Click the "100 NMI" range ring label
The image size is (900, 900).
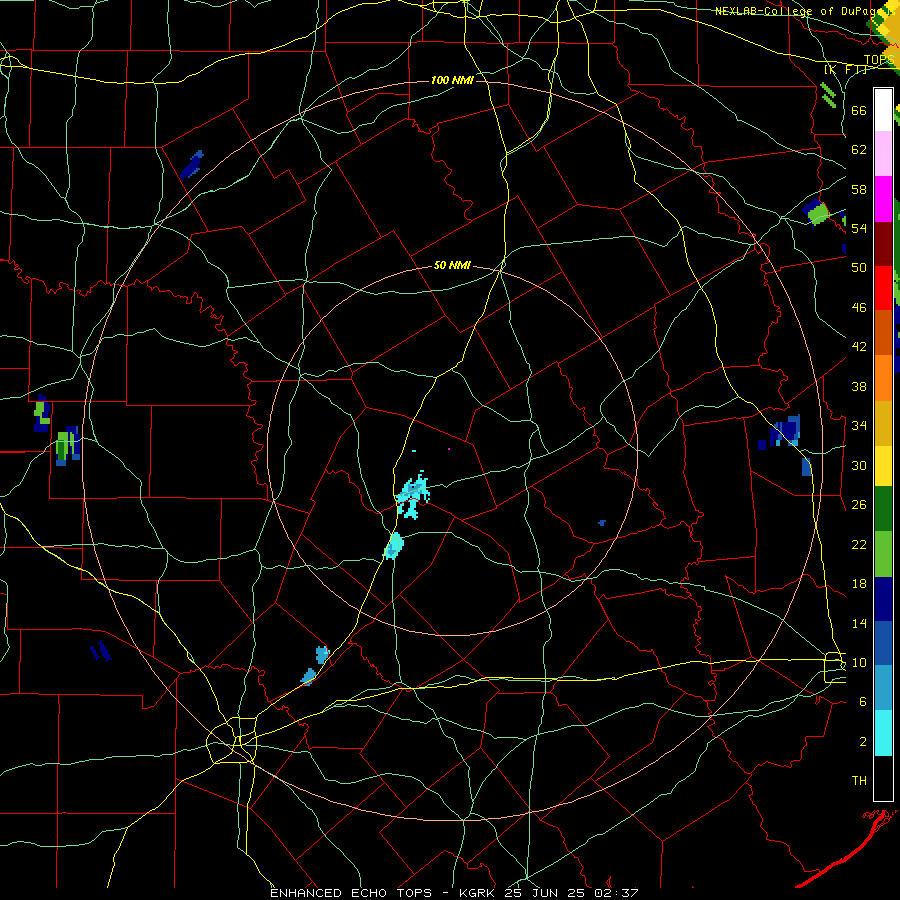(452, 80)
